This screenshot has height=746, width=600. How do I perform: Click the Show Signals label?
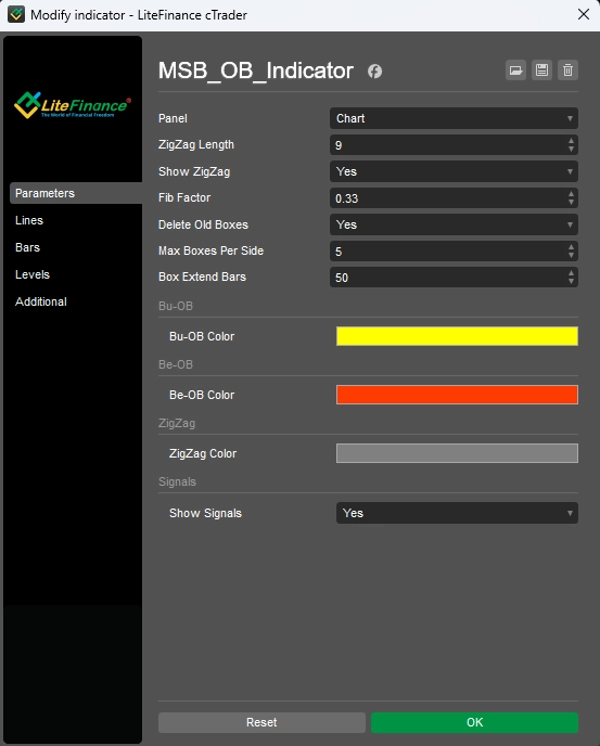pyautogui.click(x=206, y=513)
